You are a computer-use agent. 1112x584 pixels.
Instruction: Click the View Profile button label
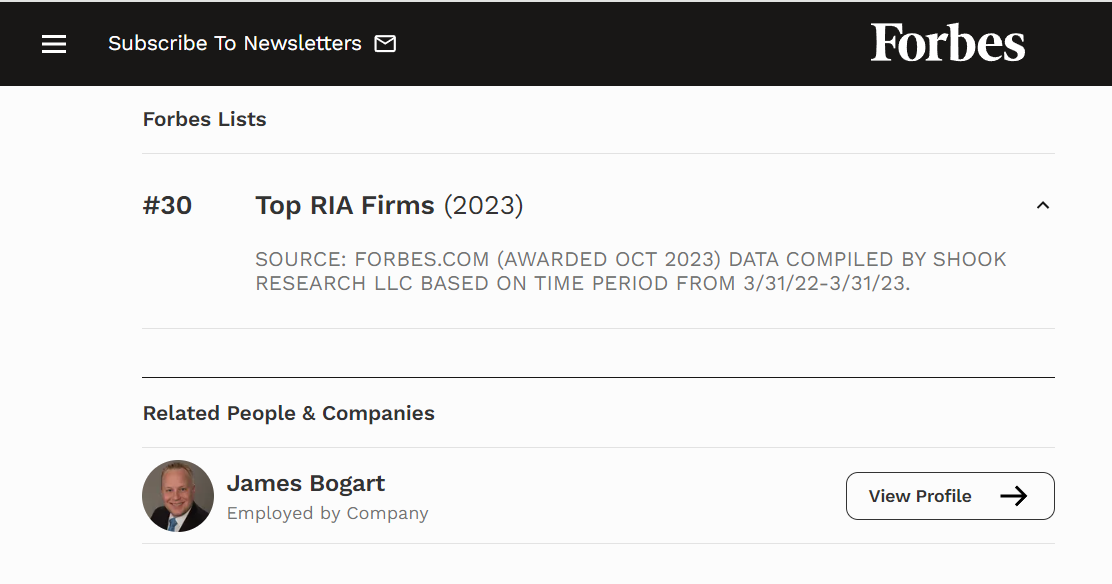(920, 496)
